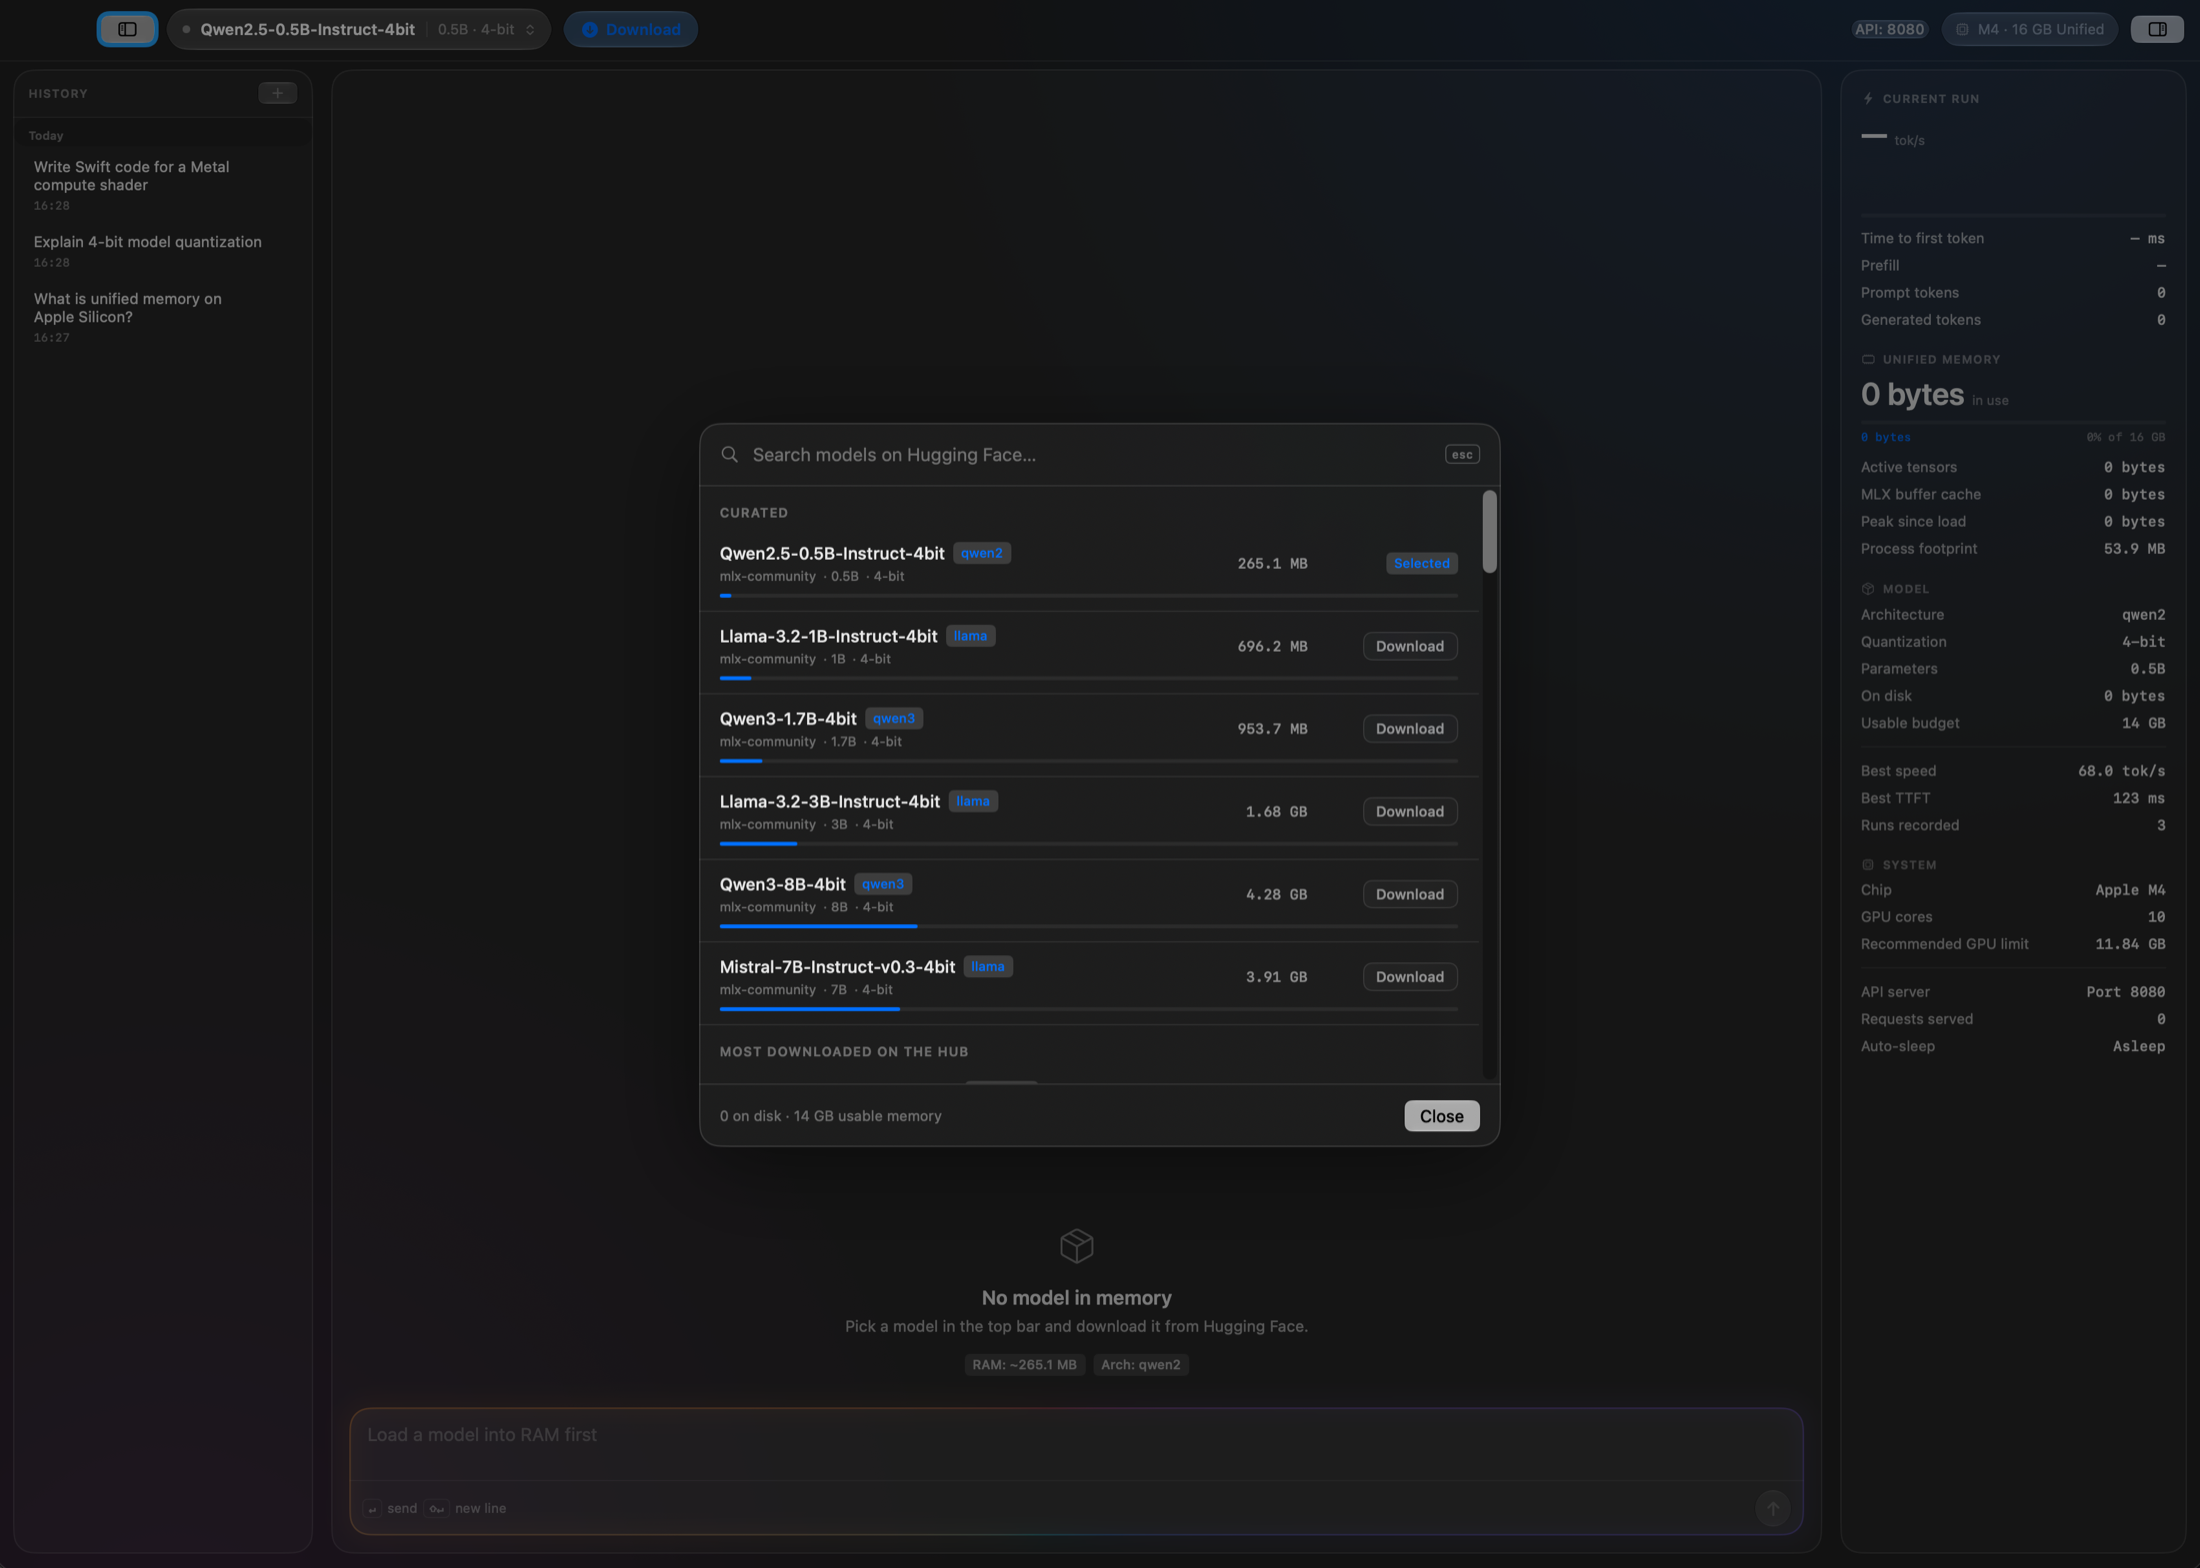Download Qwen3-1.7B-4bit model

(x=1409, y=729)
